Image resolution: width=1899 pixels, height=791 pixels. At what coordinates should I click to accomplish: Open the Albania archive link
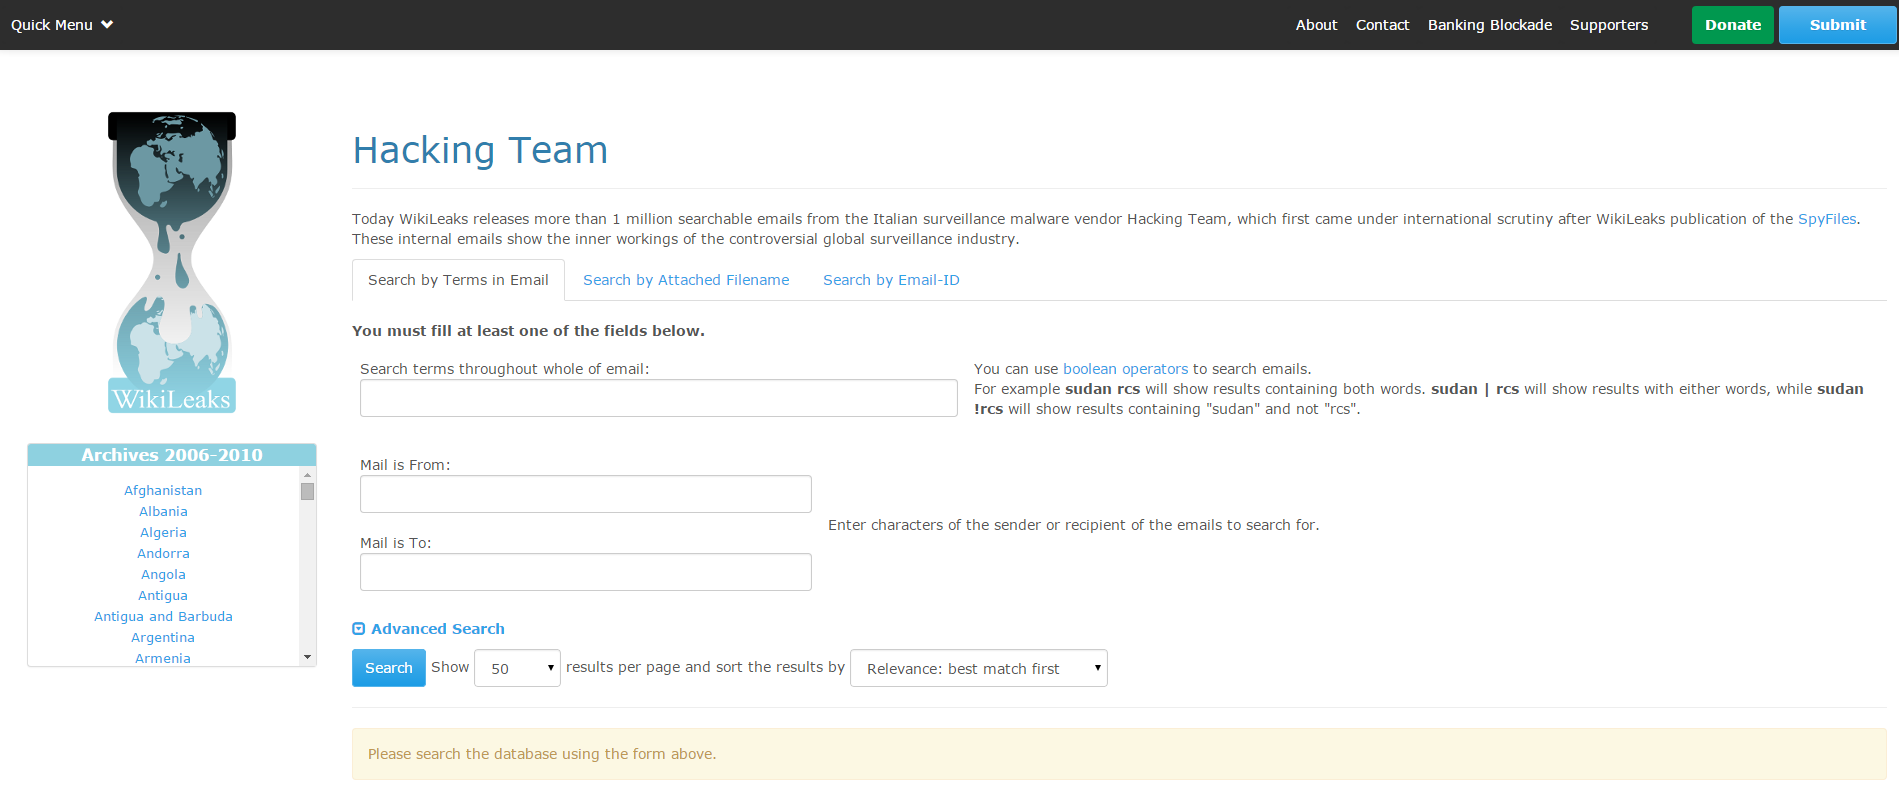163,511
